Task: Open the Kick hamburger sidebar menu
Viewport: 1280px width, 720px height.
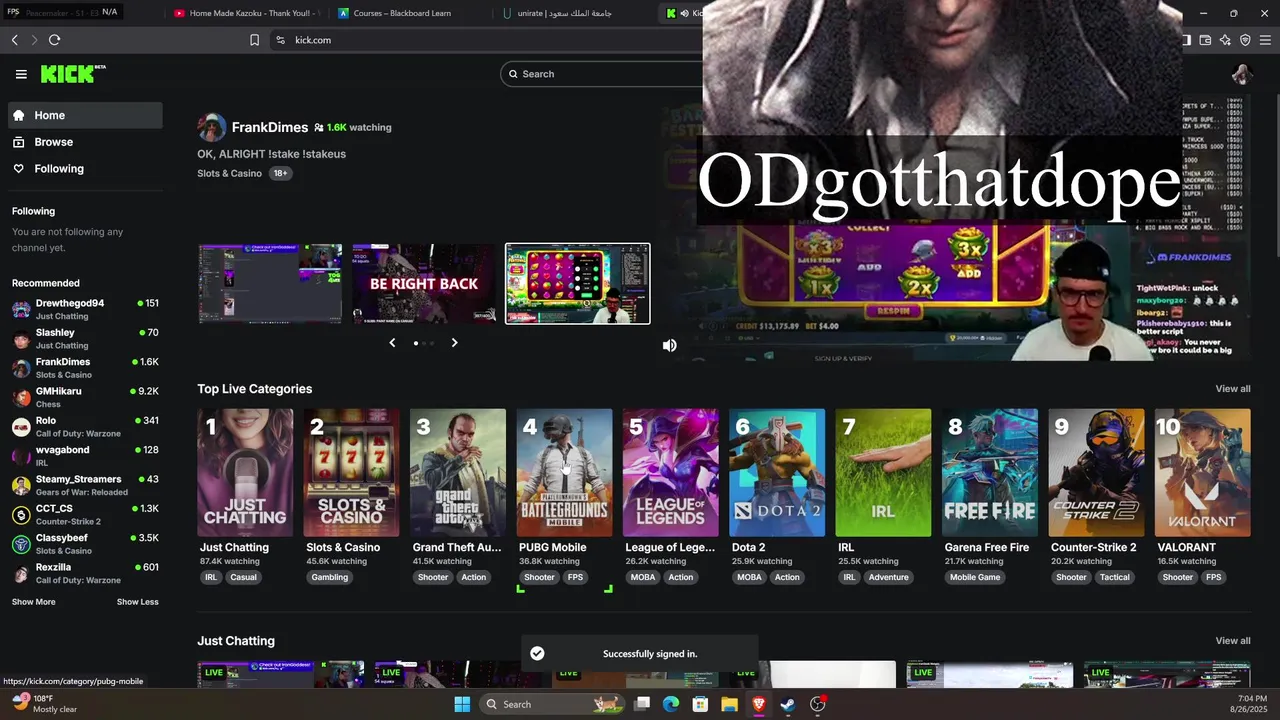Action: tap(21, 74)
